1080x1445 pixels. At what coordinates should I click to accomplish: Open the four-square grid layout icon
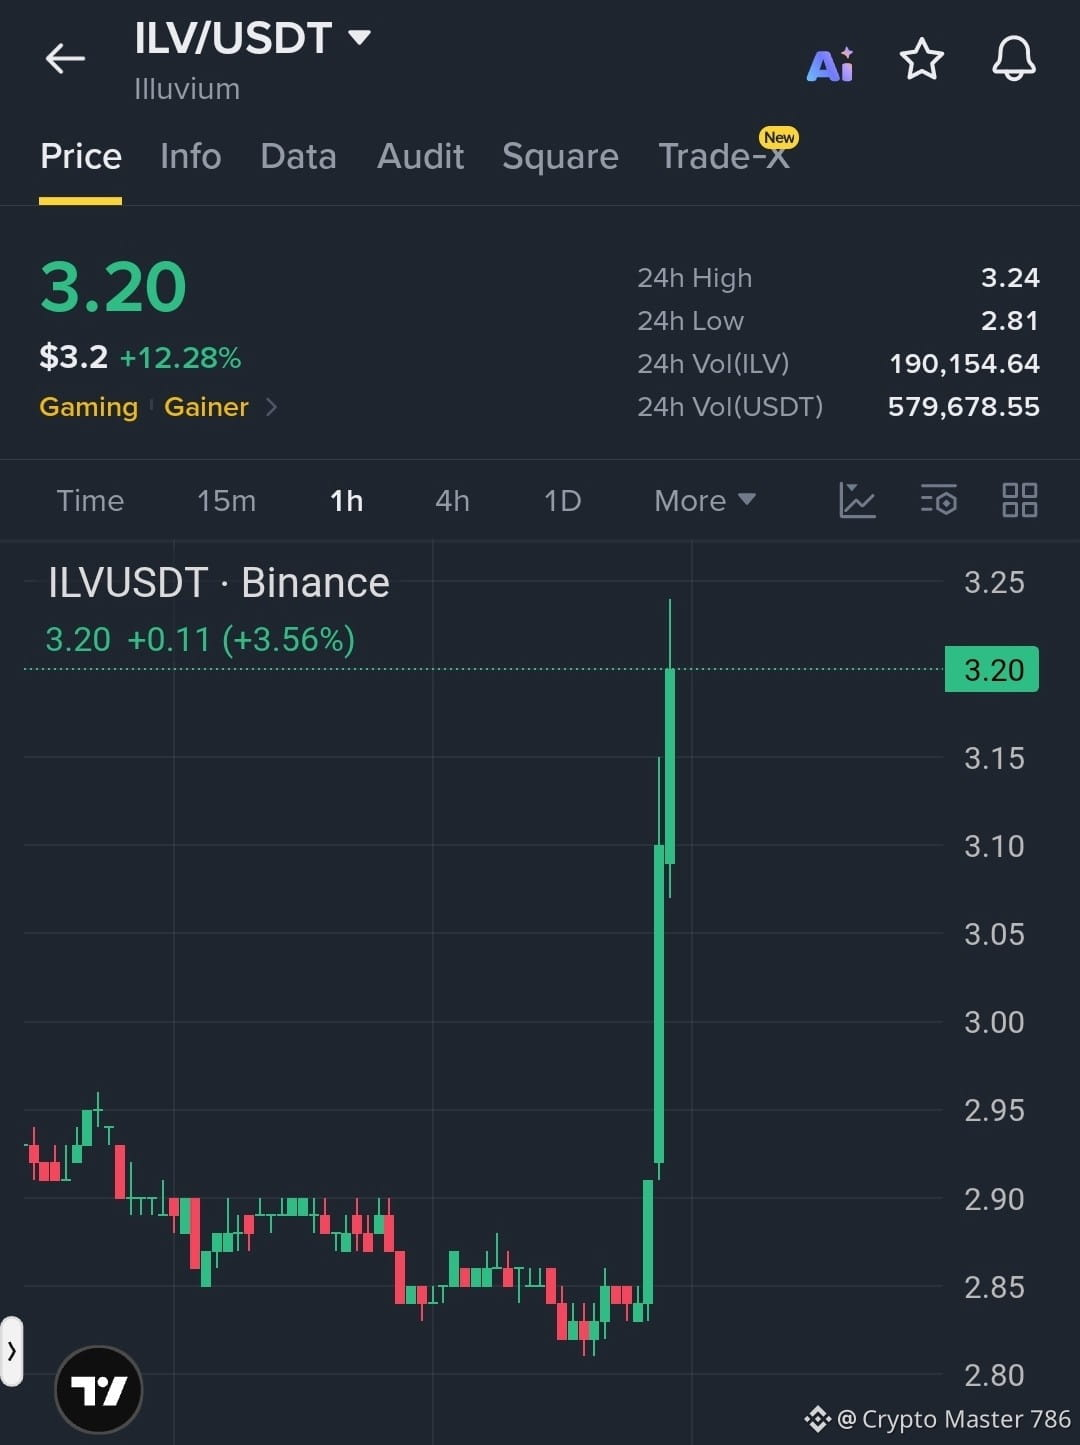pos(1019,500)
